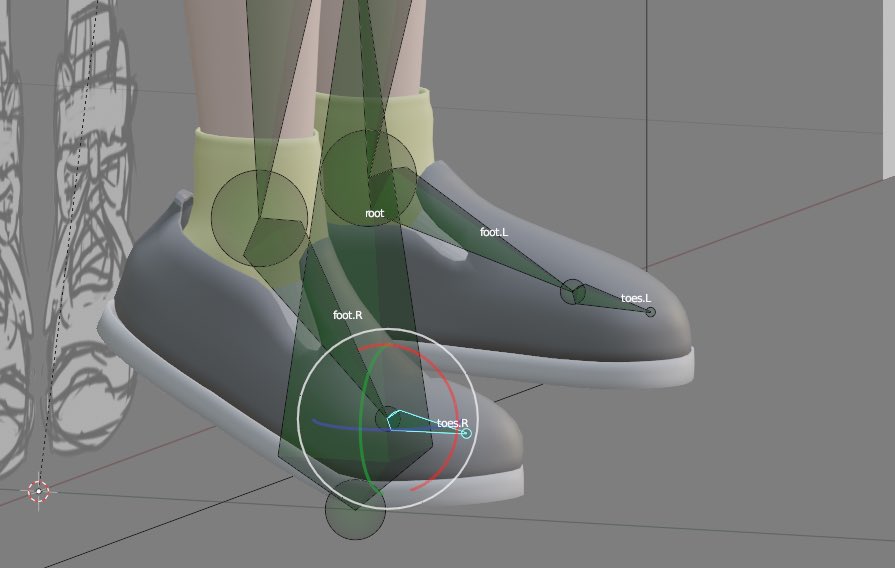Grab the green rotation gizmo arc
The width and height of the screenshot is (895, 568).
[x=363, y=422]
